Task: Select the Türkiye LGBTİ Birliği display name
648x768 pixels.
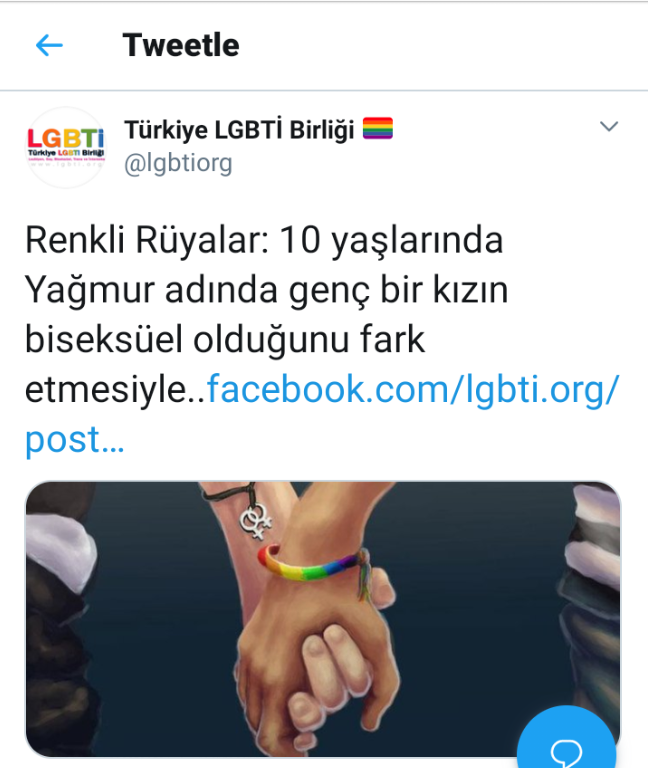Action: 239,130
